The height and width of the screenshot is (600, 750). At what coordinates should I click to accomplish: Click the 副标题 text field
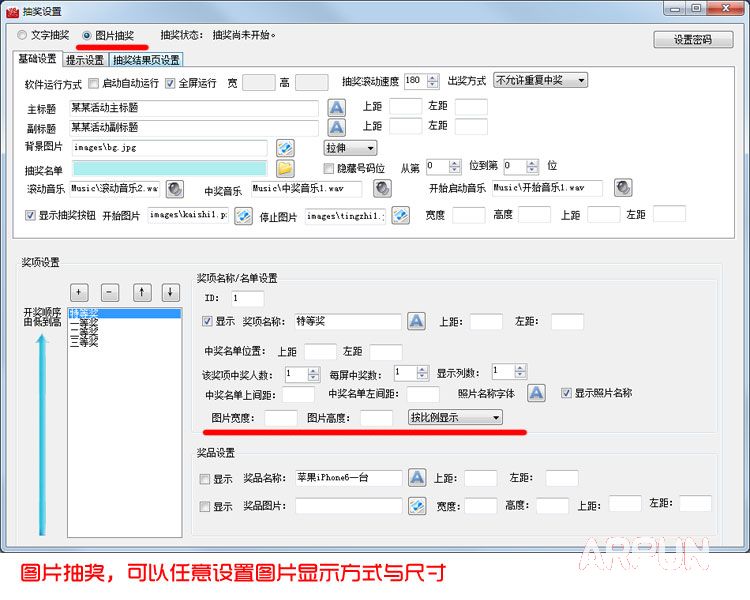194,127
